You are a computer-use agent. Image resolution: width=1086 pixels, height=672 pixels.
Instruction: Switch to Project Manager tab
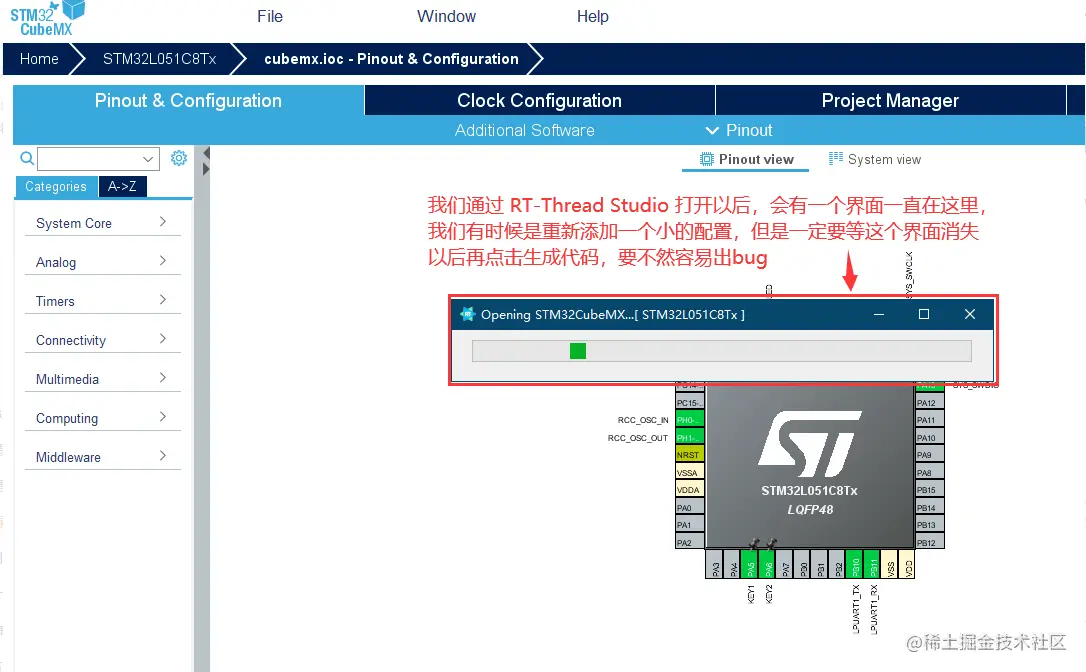[891, 100]
